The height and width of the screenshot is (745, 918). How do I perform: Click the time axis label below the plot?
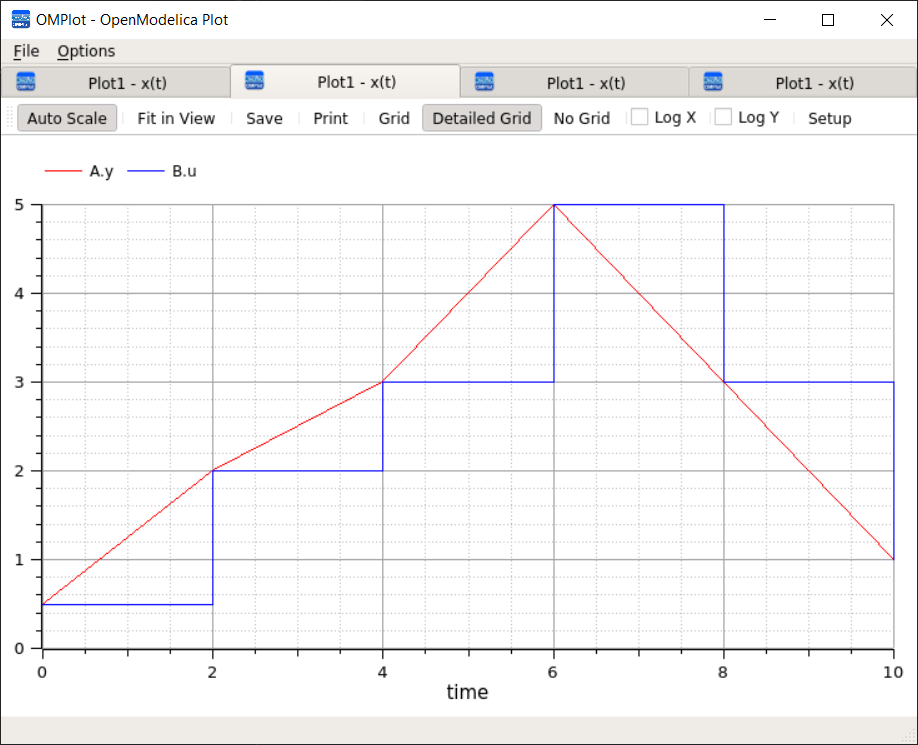466,691
